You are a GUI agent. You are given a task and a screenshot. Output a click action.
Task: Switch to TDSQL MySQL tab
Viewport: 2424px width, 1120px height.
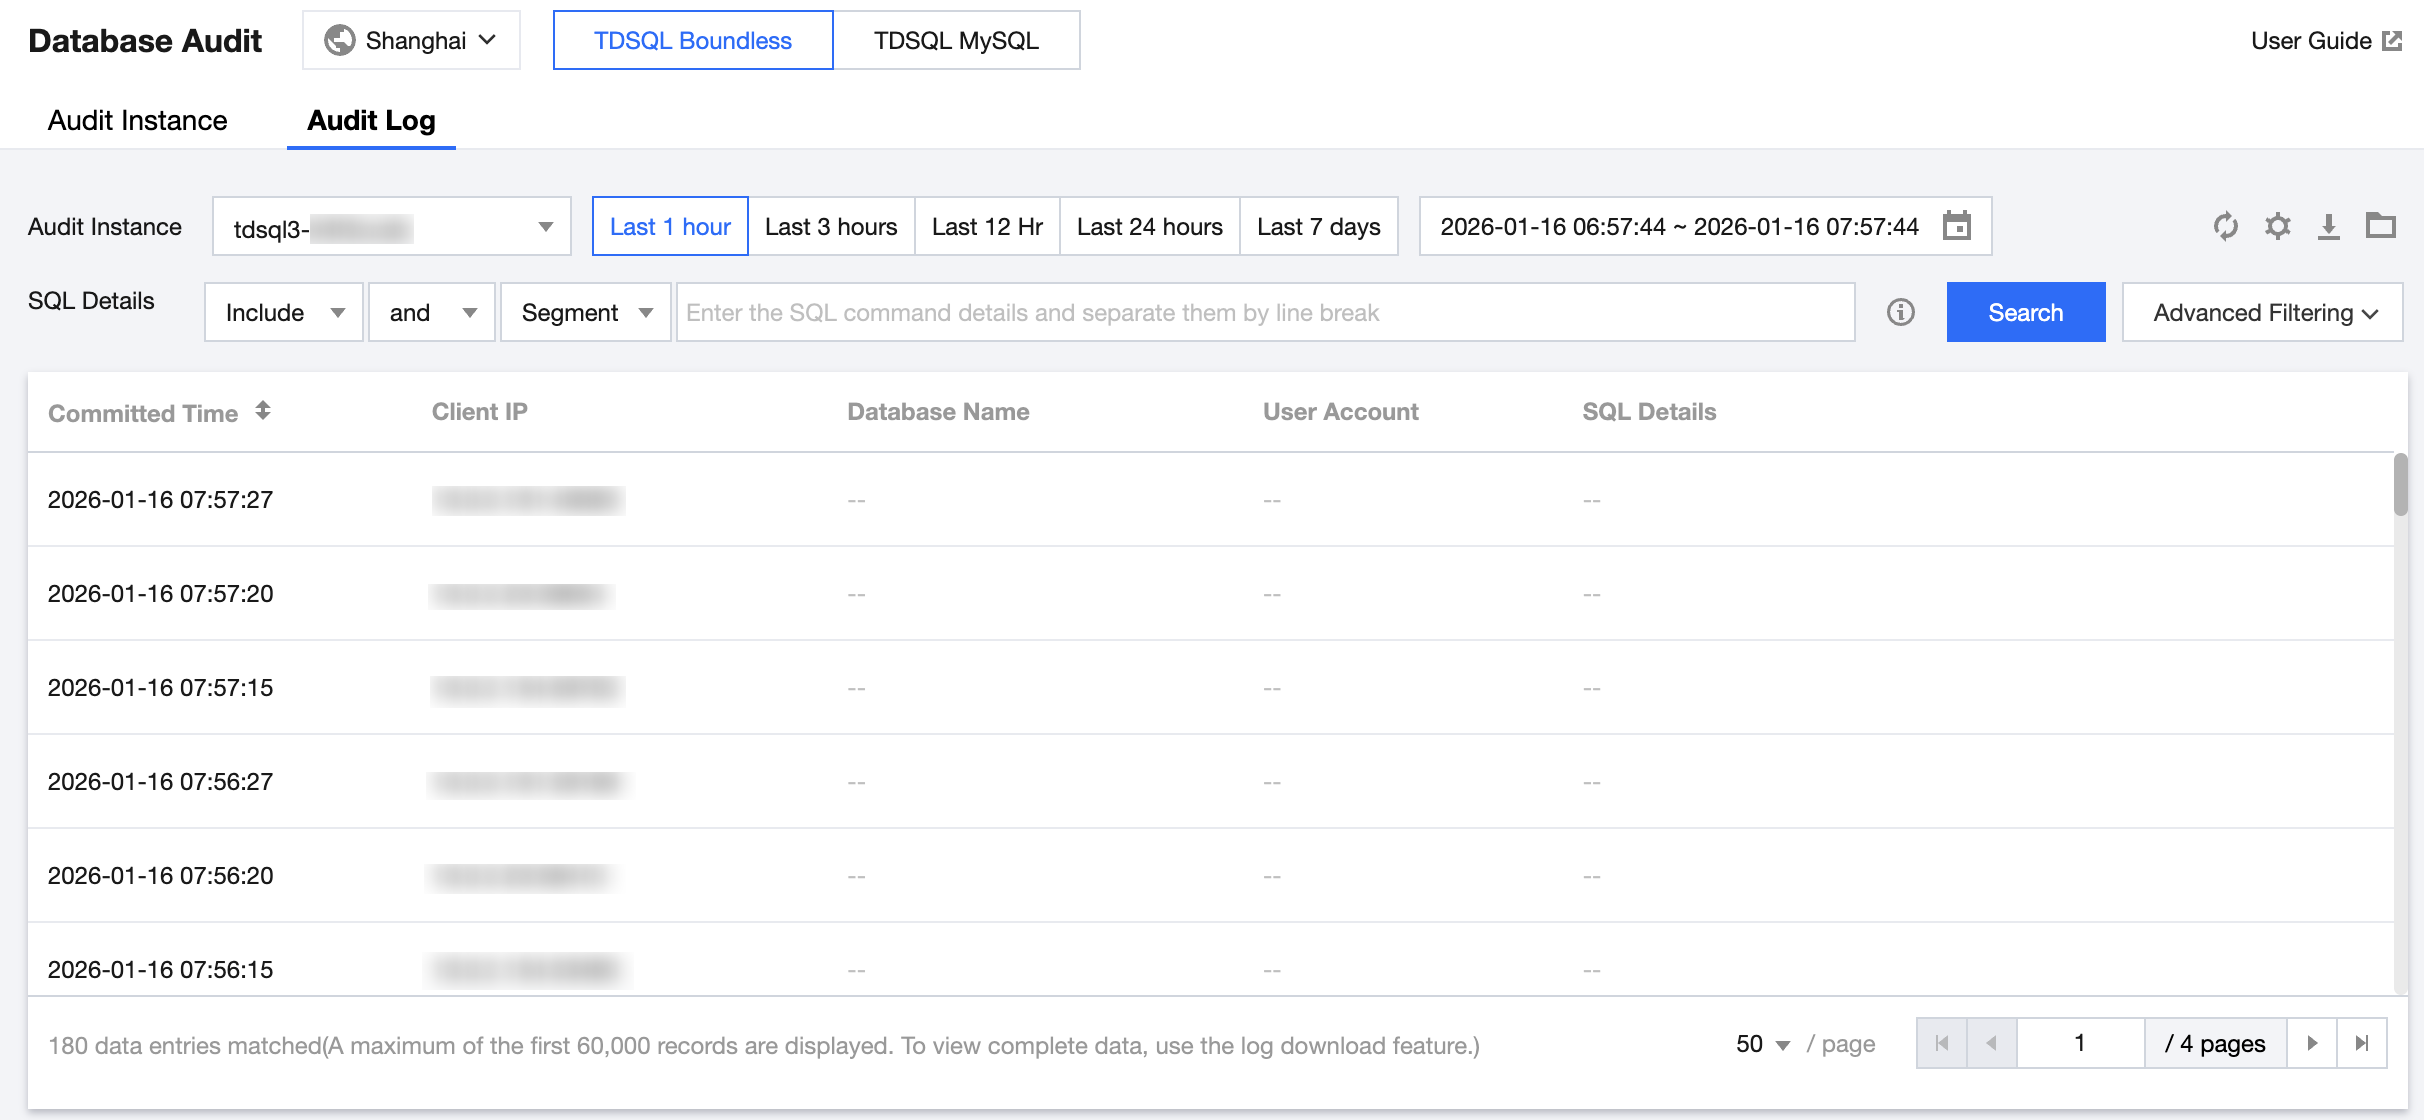pos(956,41)
